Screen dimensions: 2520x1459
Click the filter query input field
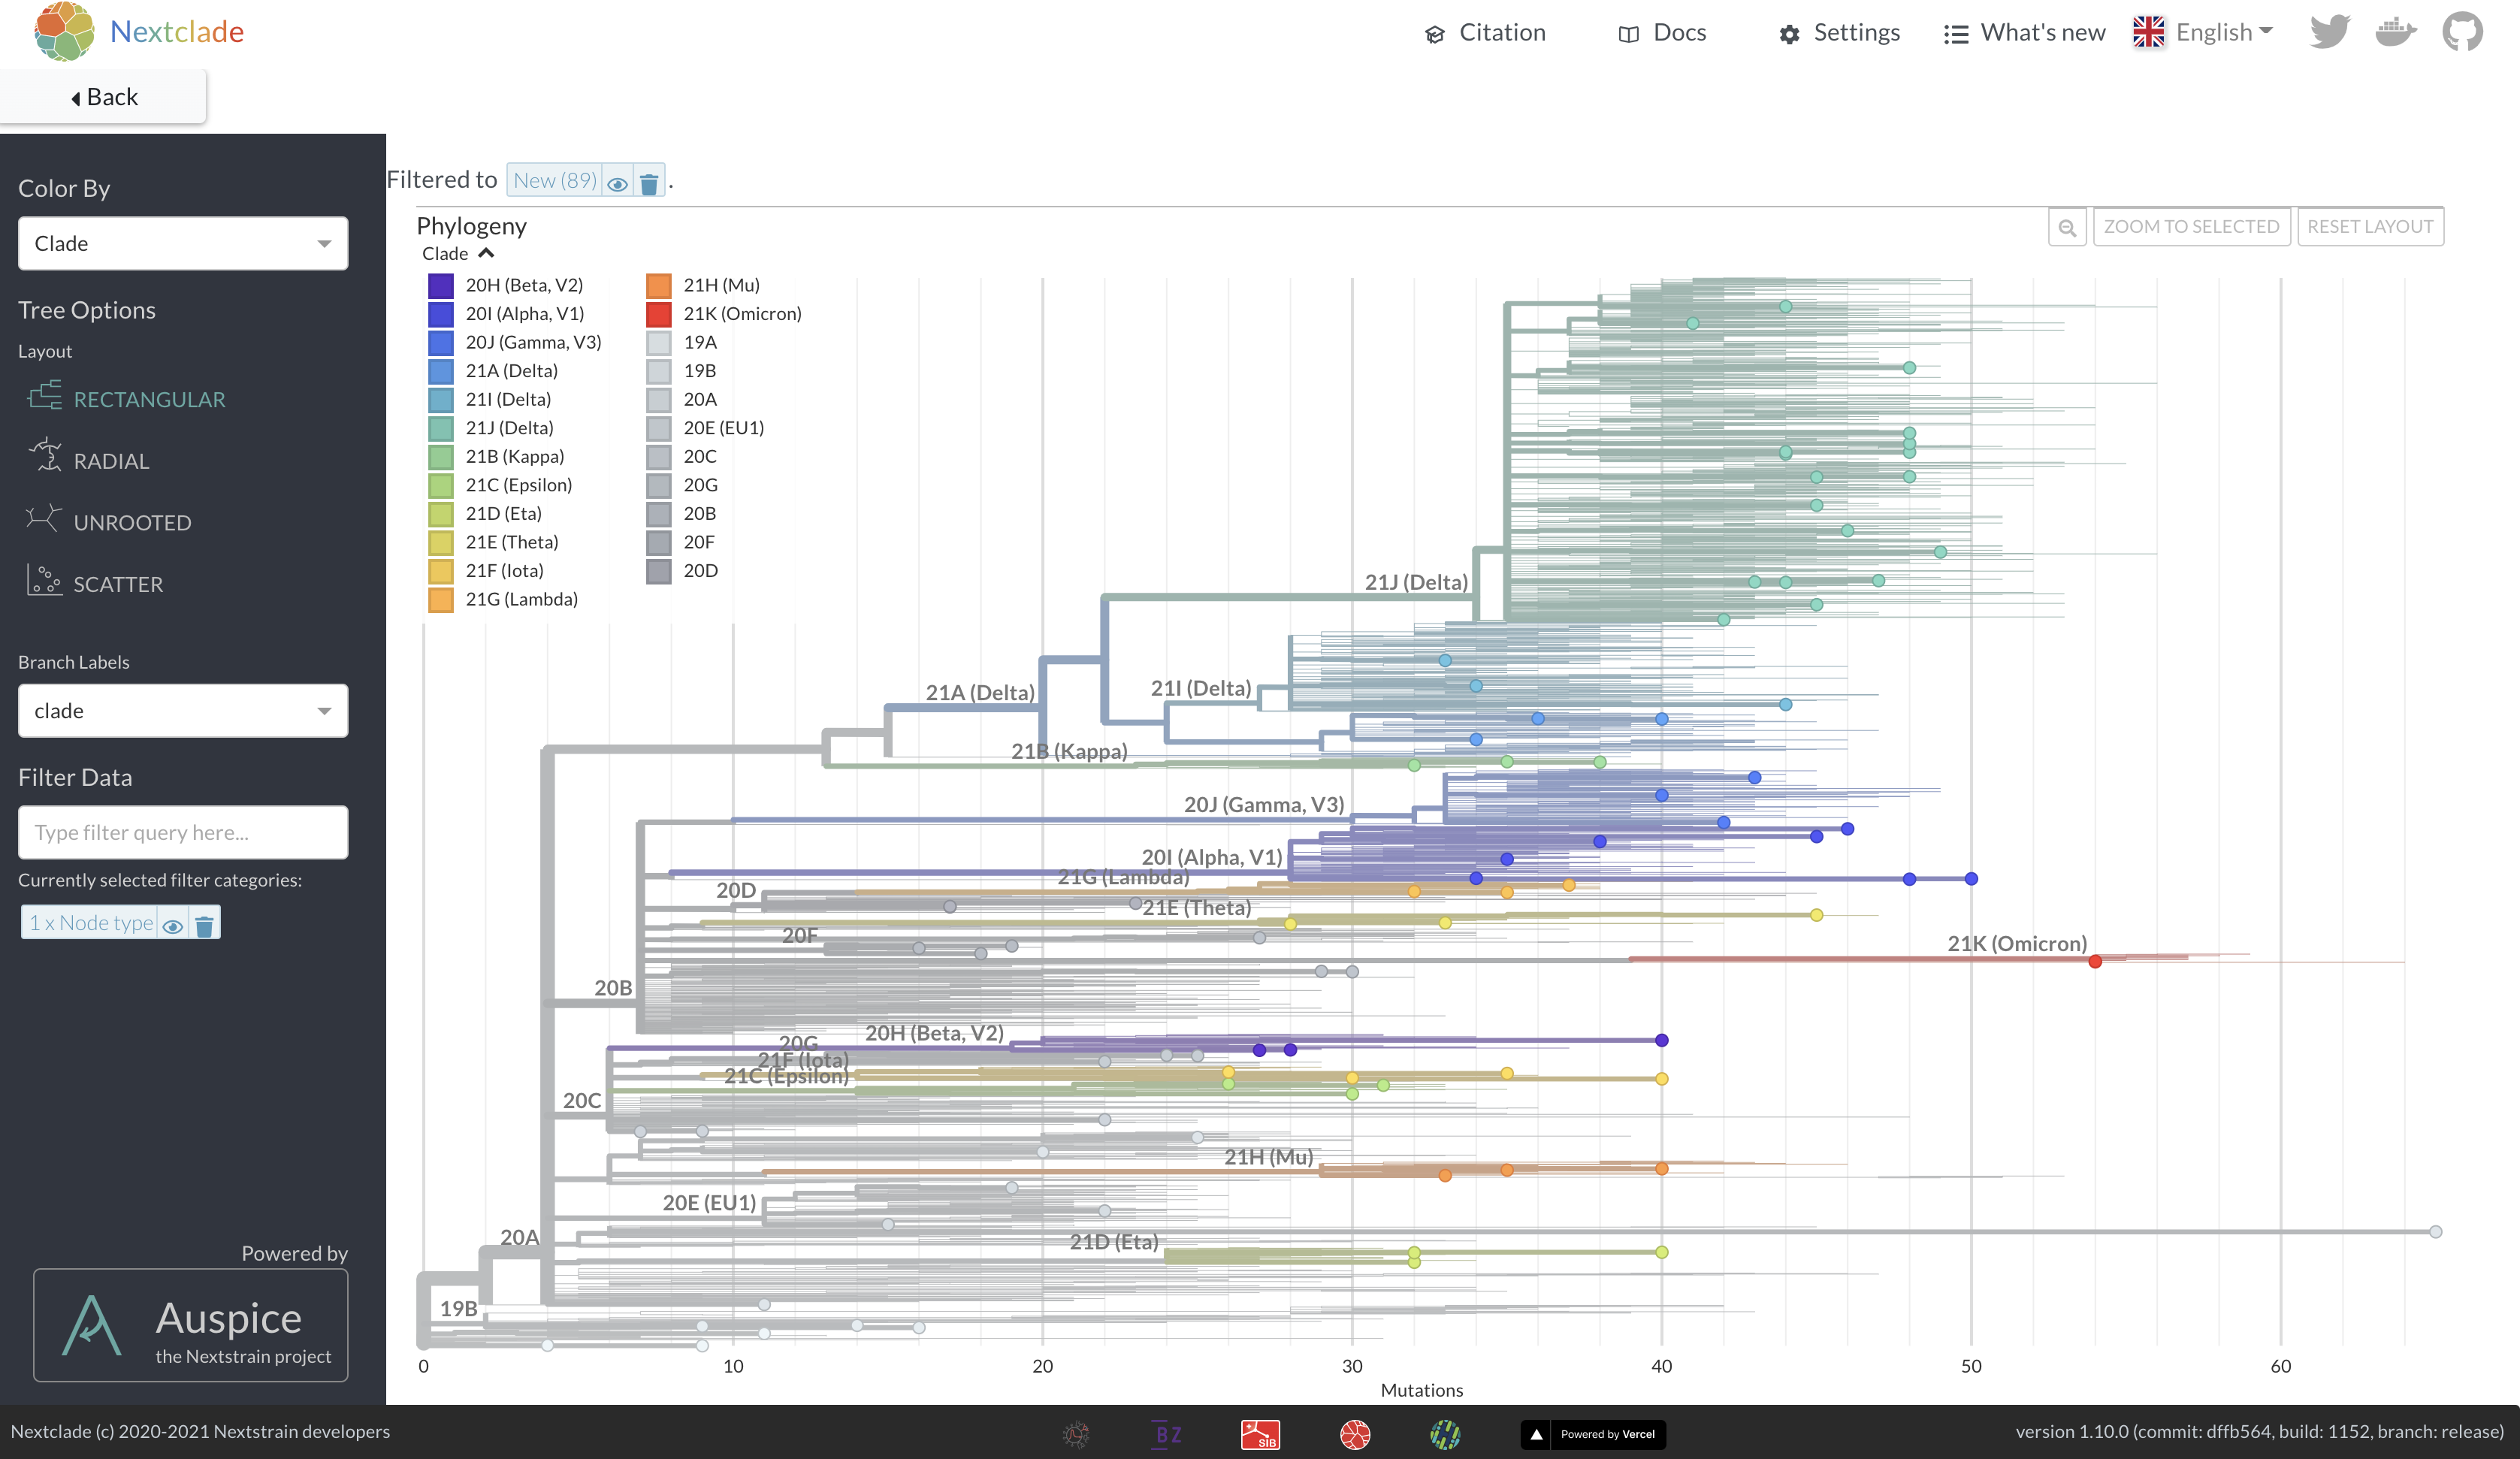coord(183,832)
